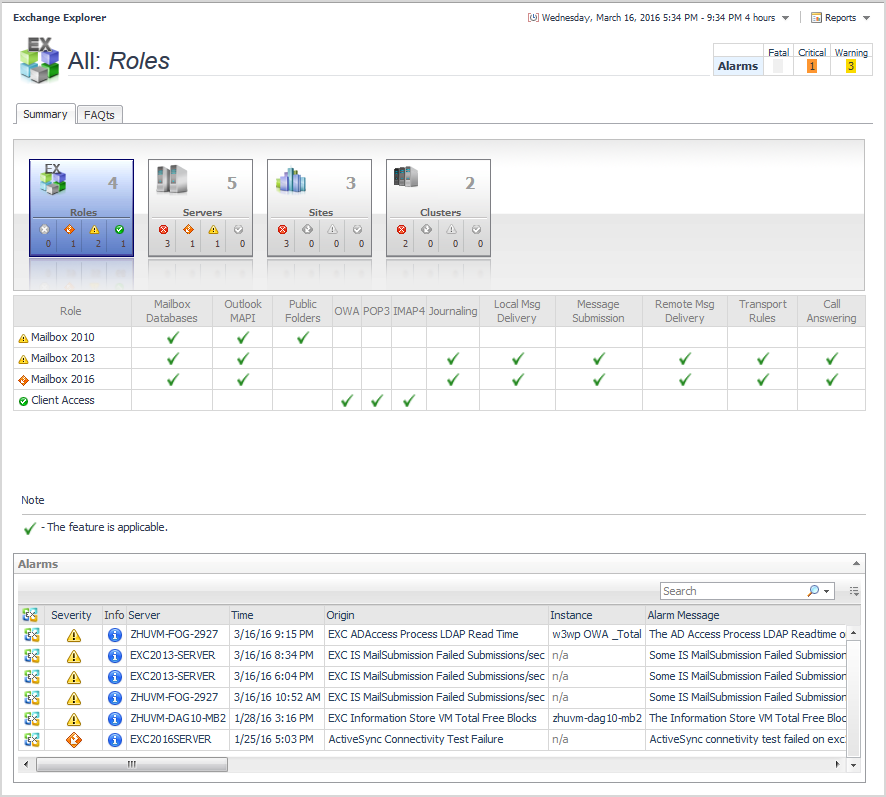Open the time range dropdown
The image size is (886, 797).
pos(785,18)
